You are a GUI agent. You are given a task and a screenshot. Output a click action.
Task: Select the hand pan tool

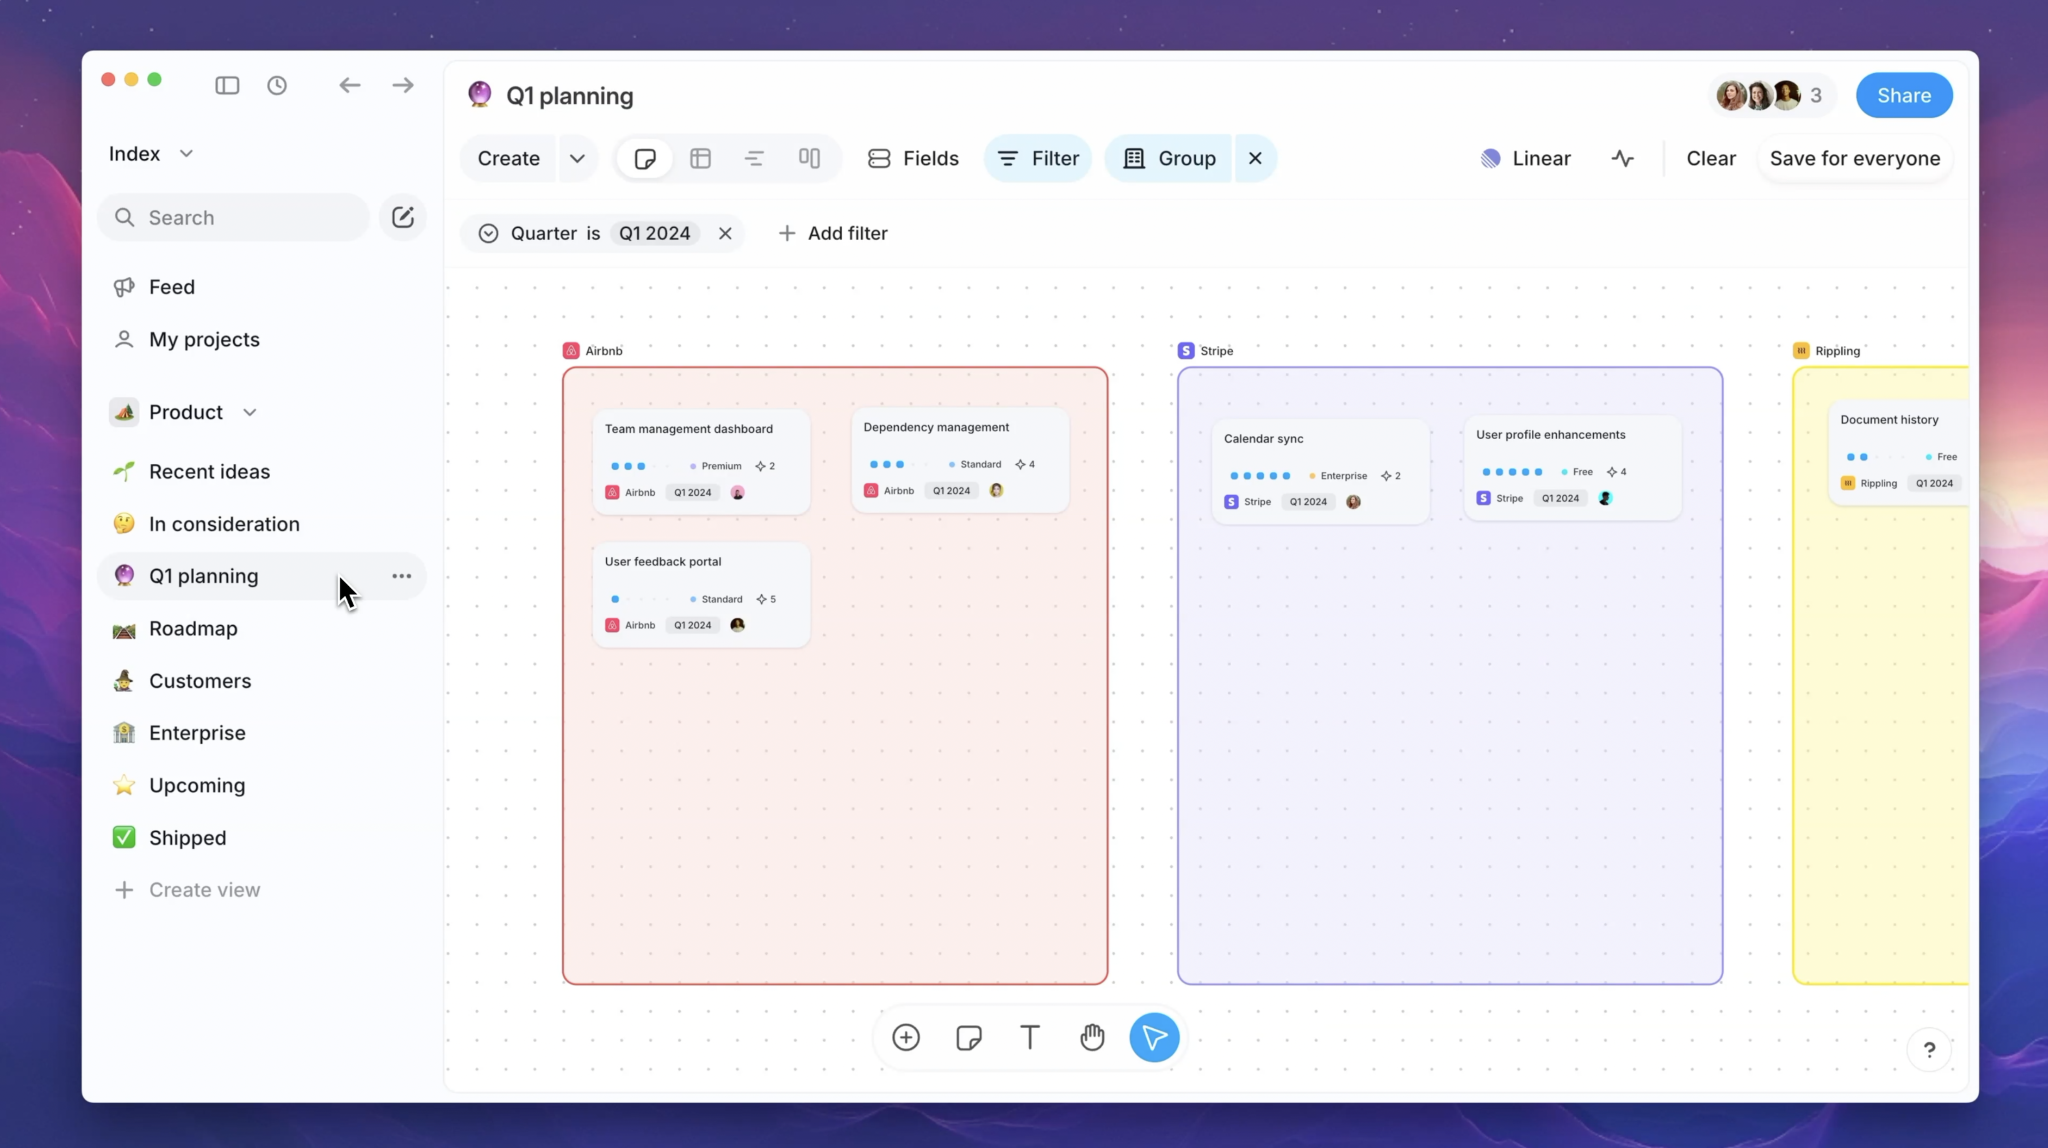(x=1092, y=1037)
